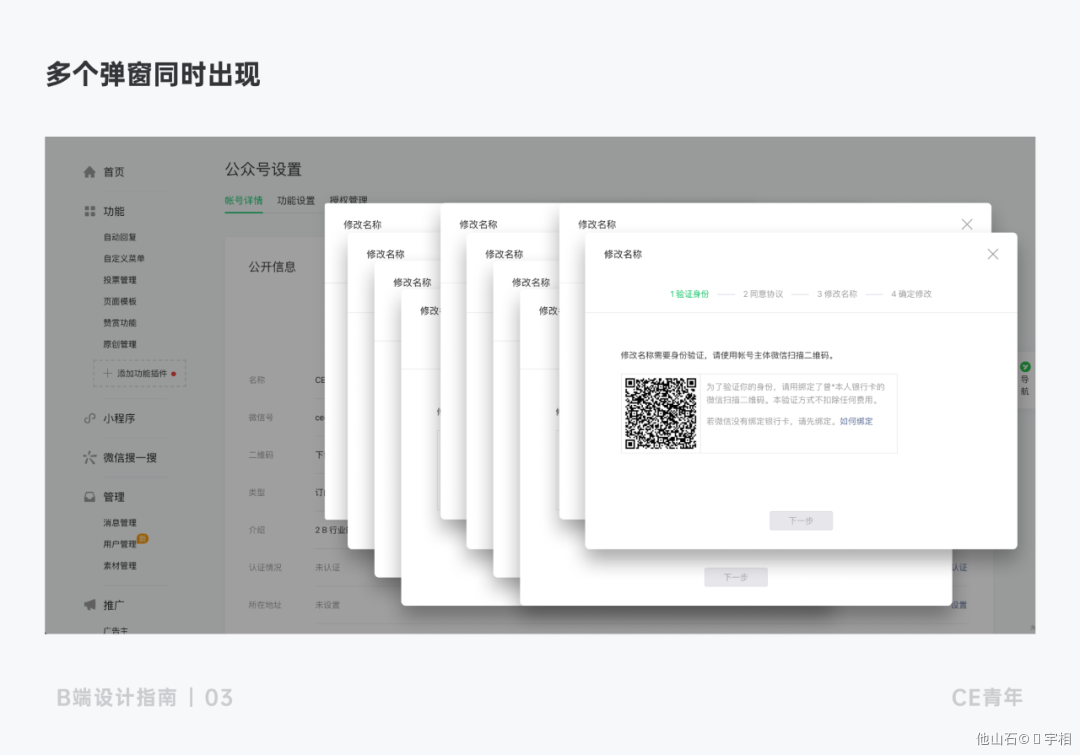Click the QR code image in the dialog

pyautogui.click(x=661, y=413)
